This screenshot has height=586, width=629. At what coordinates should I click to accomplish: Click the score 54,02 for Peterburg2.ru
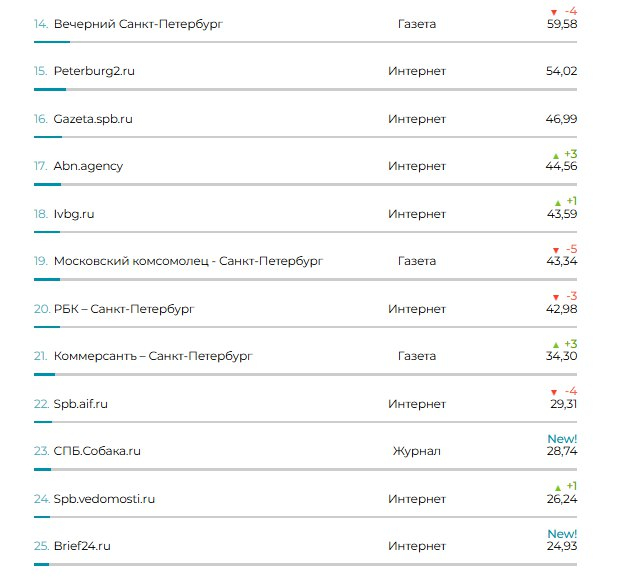(x=561, y=71)
